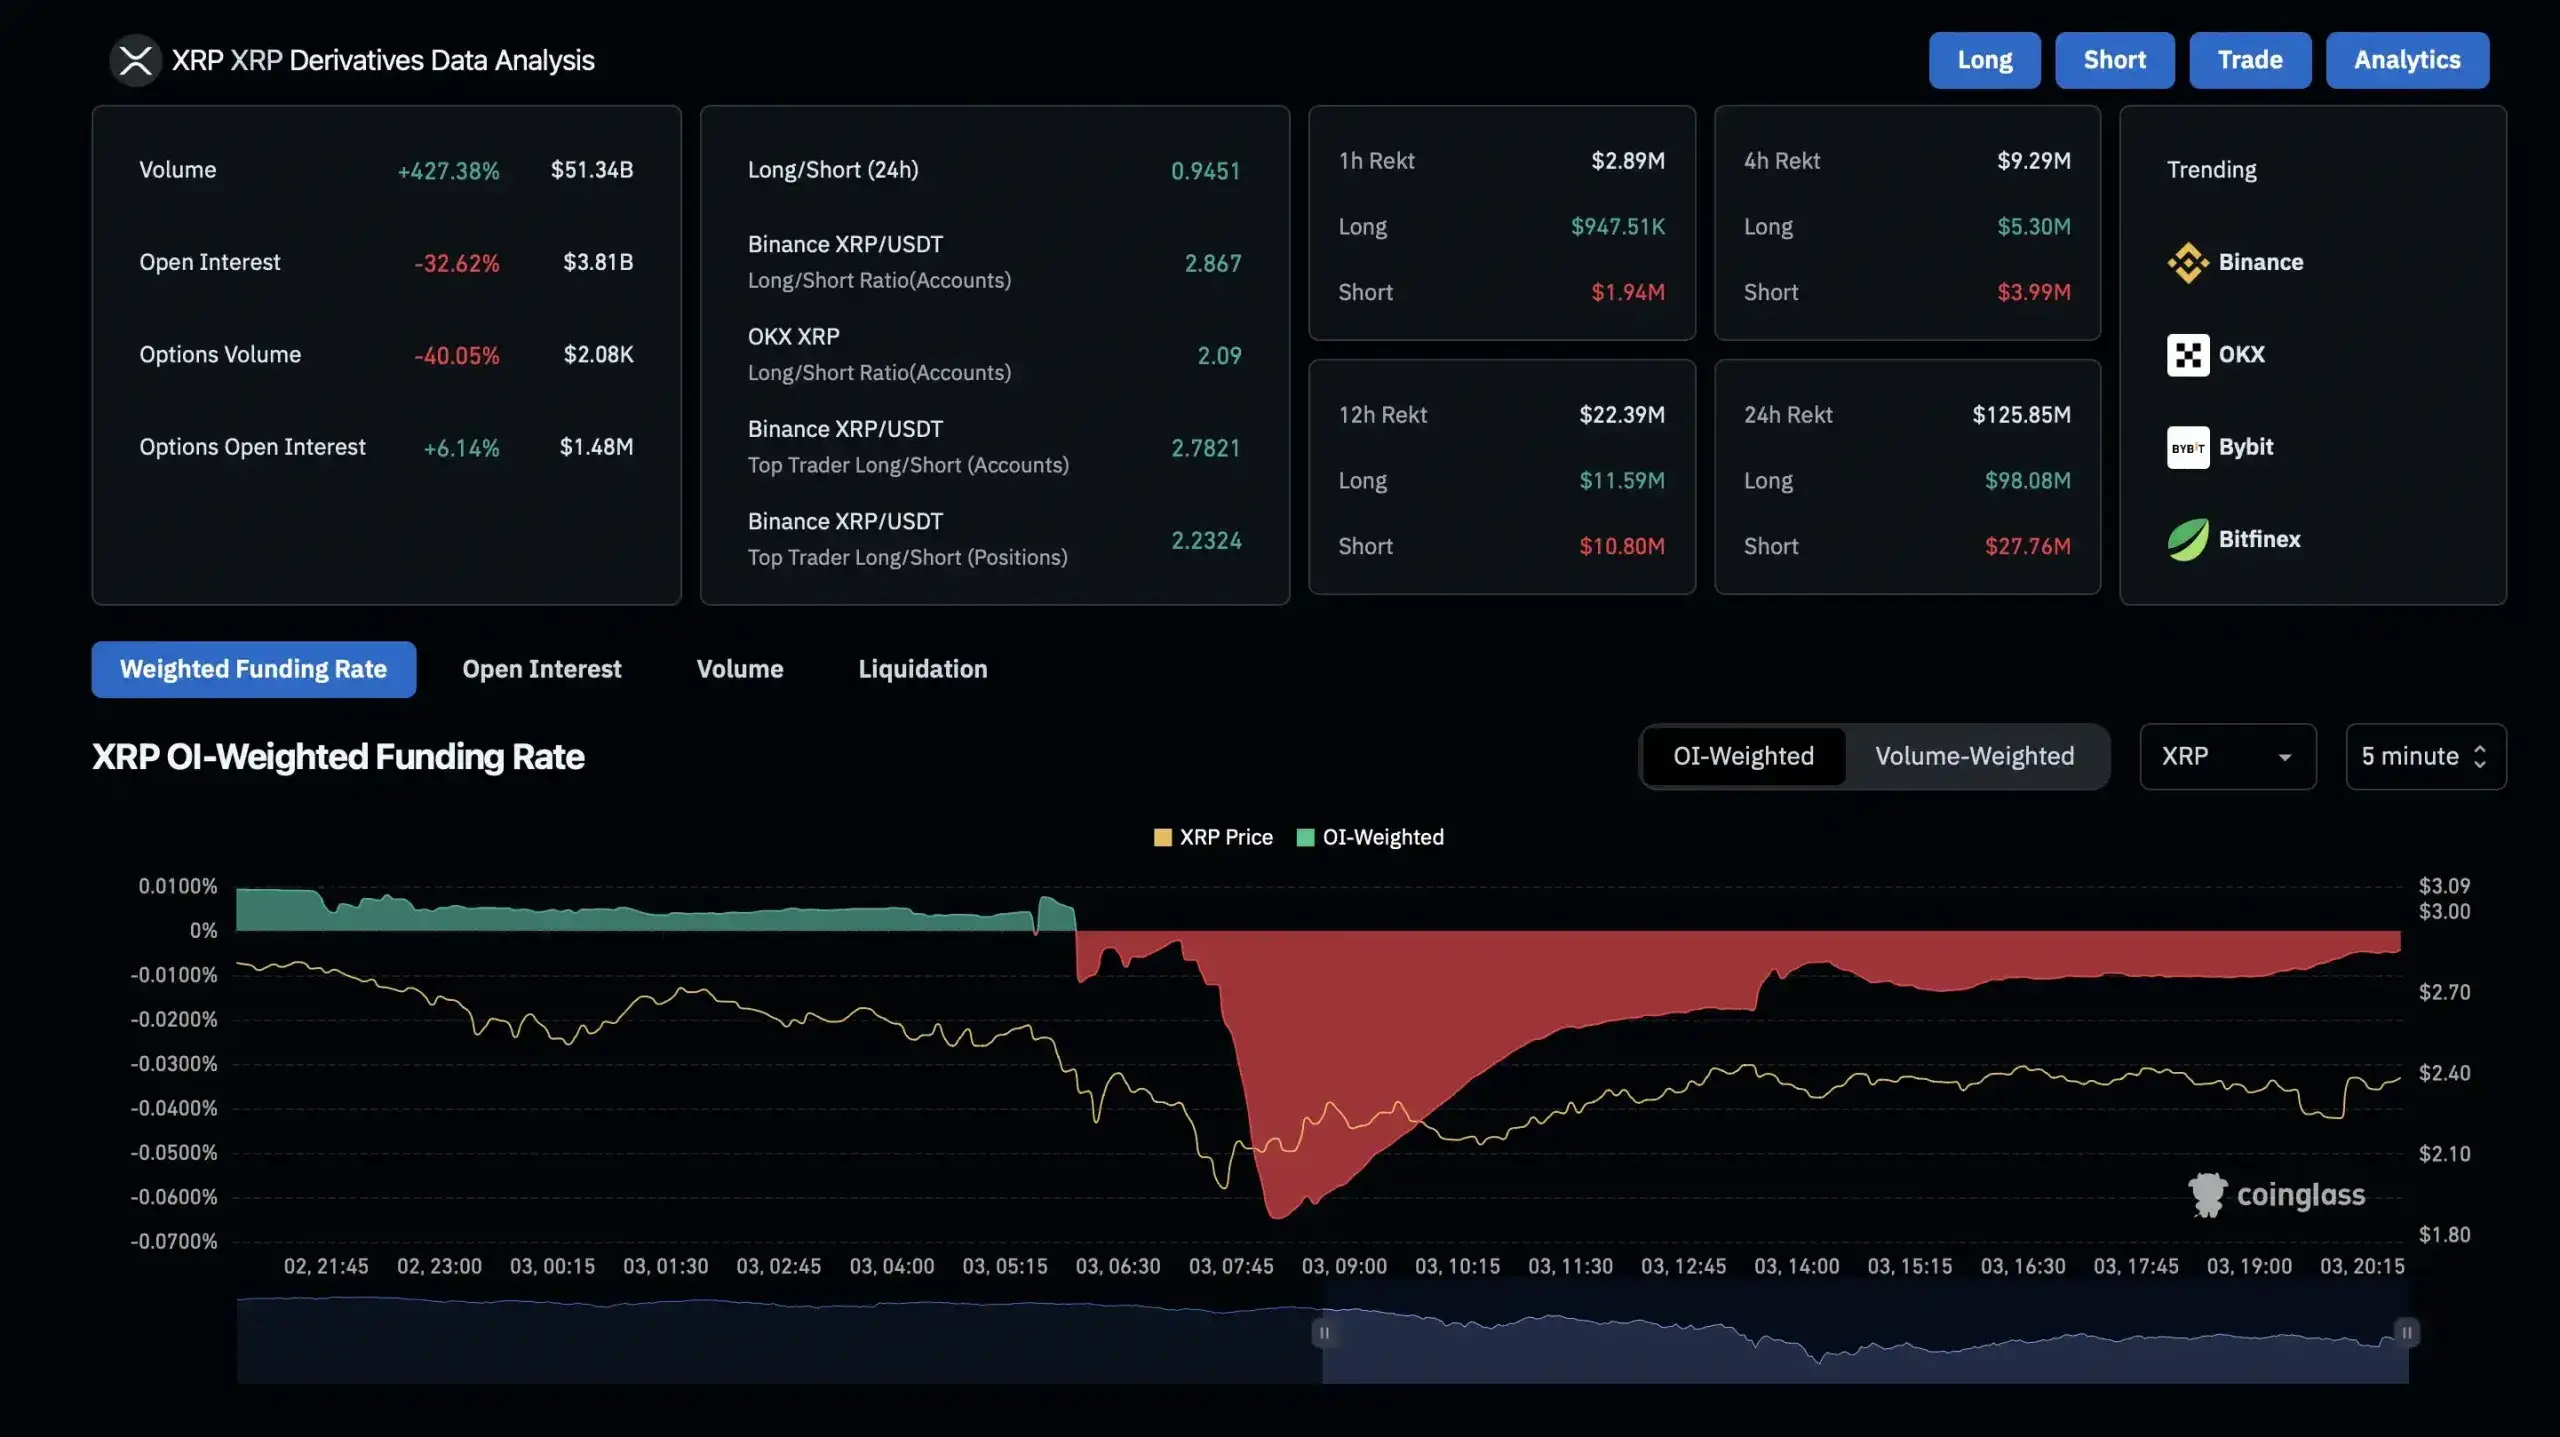
Task: Switch to the Liquidation tab
Action: (x=922, y=669)
